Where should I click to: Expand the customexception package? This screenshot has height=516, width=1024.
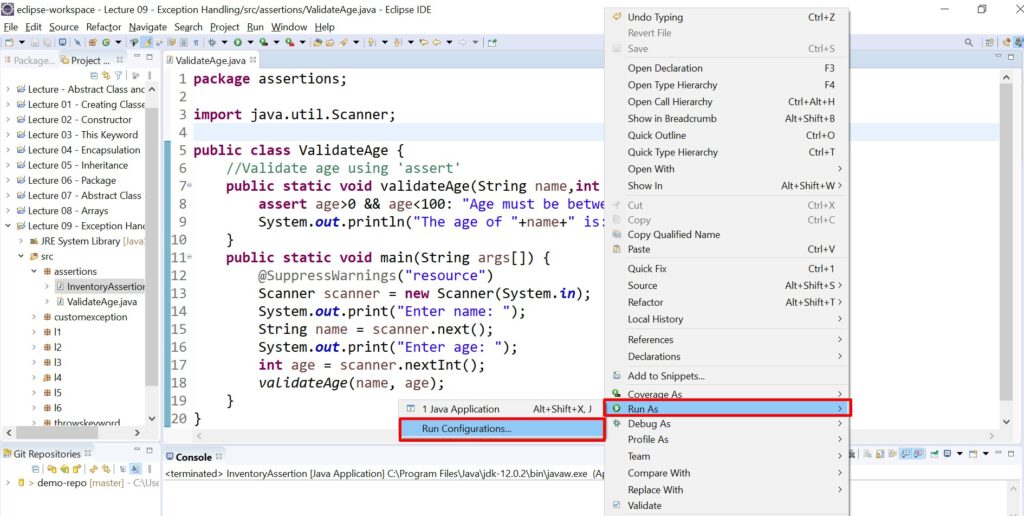coord(35,317)
